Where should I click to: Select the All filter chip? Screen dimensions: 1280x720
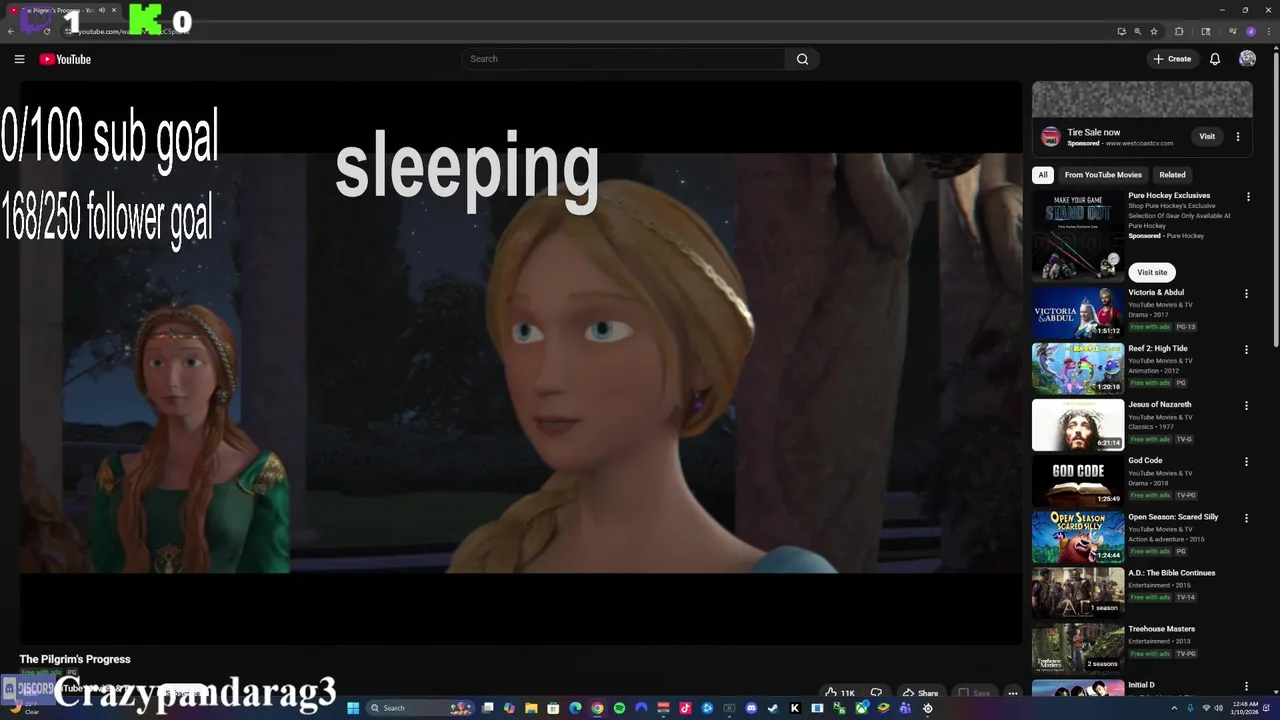tap(1043, 175)
